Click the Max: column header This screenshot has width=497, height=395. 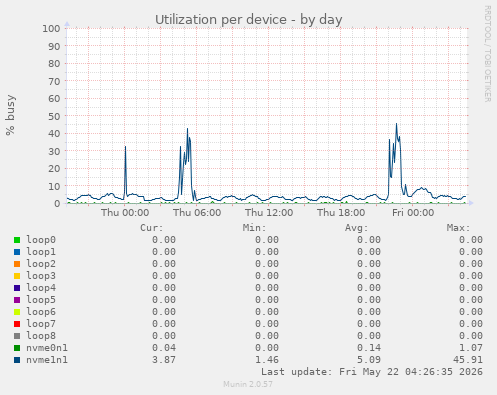click(459, 228)
